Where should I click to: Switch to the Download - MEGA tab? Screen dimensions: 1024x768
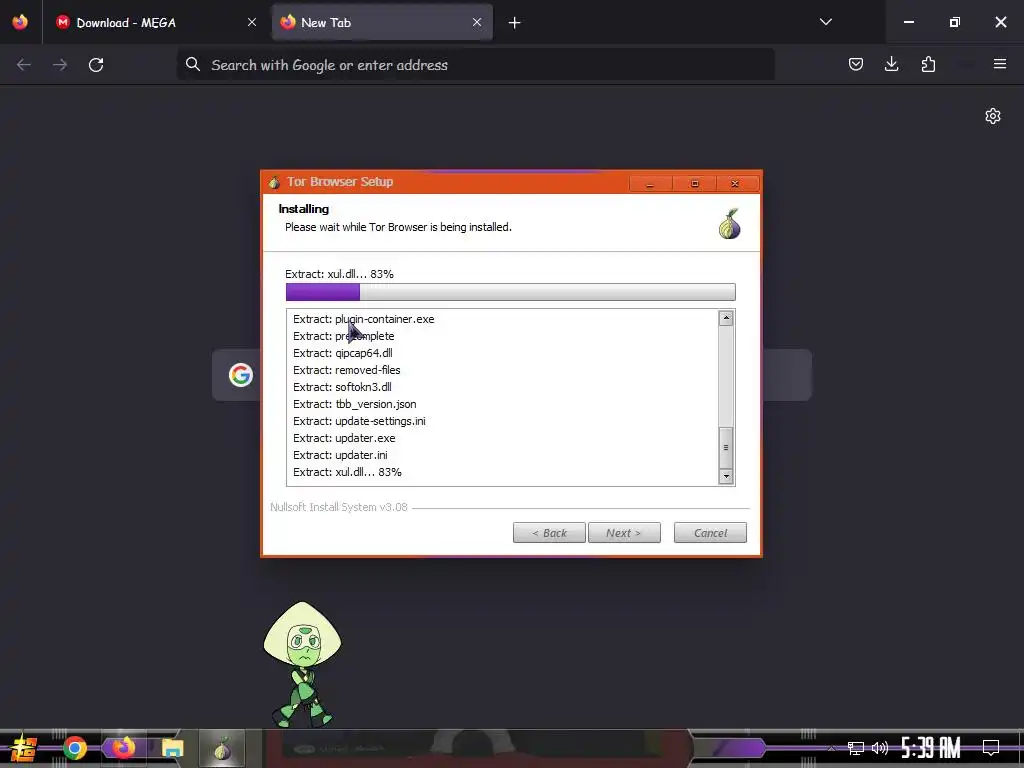click(x=157, y=23)
